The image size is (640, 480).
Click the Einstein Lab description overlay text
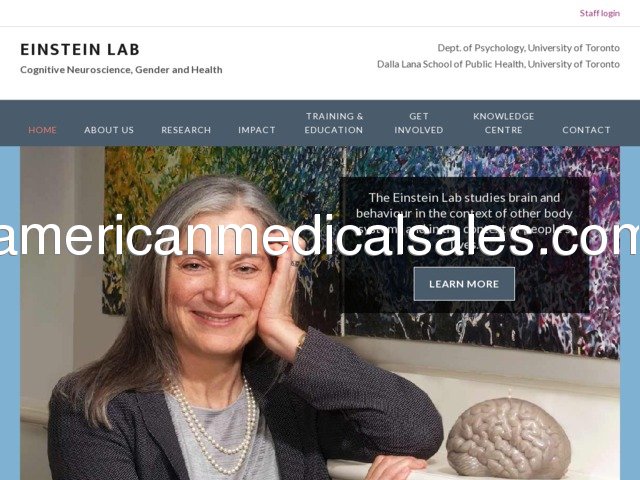point(464,221)
